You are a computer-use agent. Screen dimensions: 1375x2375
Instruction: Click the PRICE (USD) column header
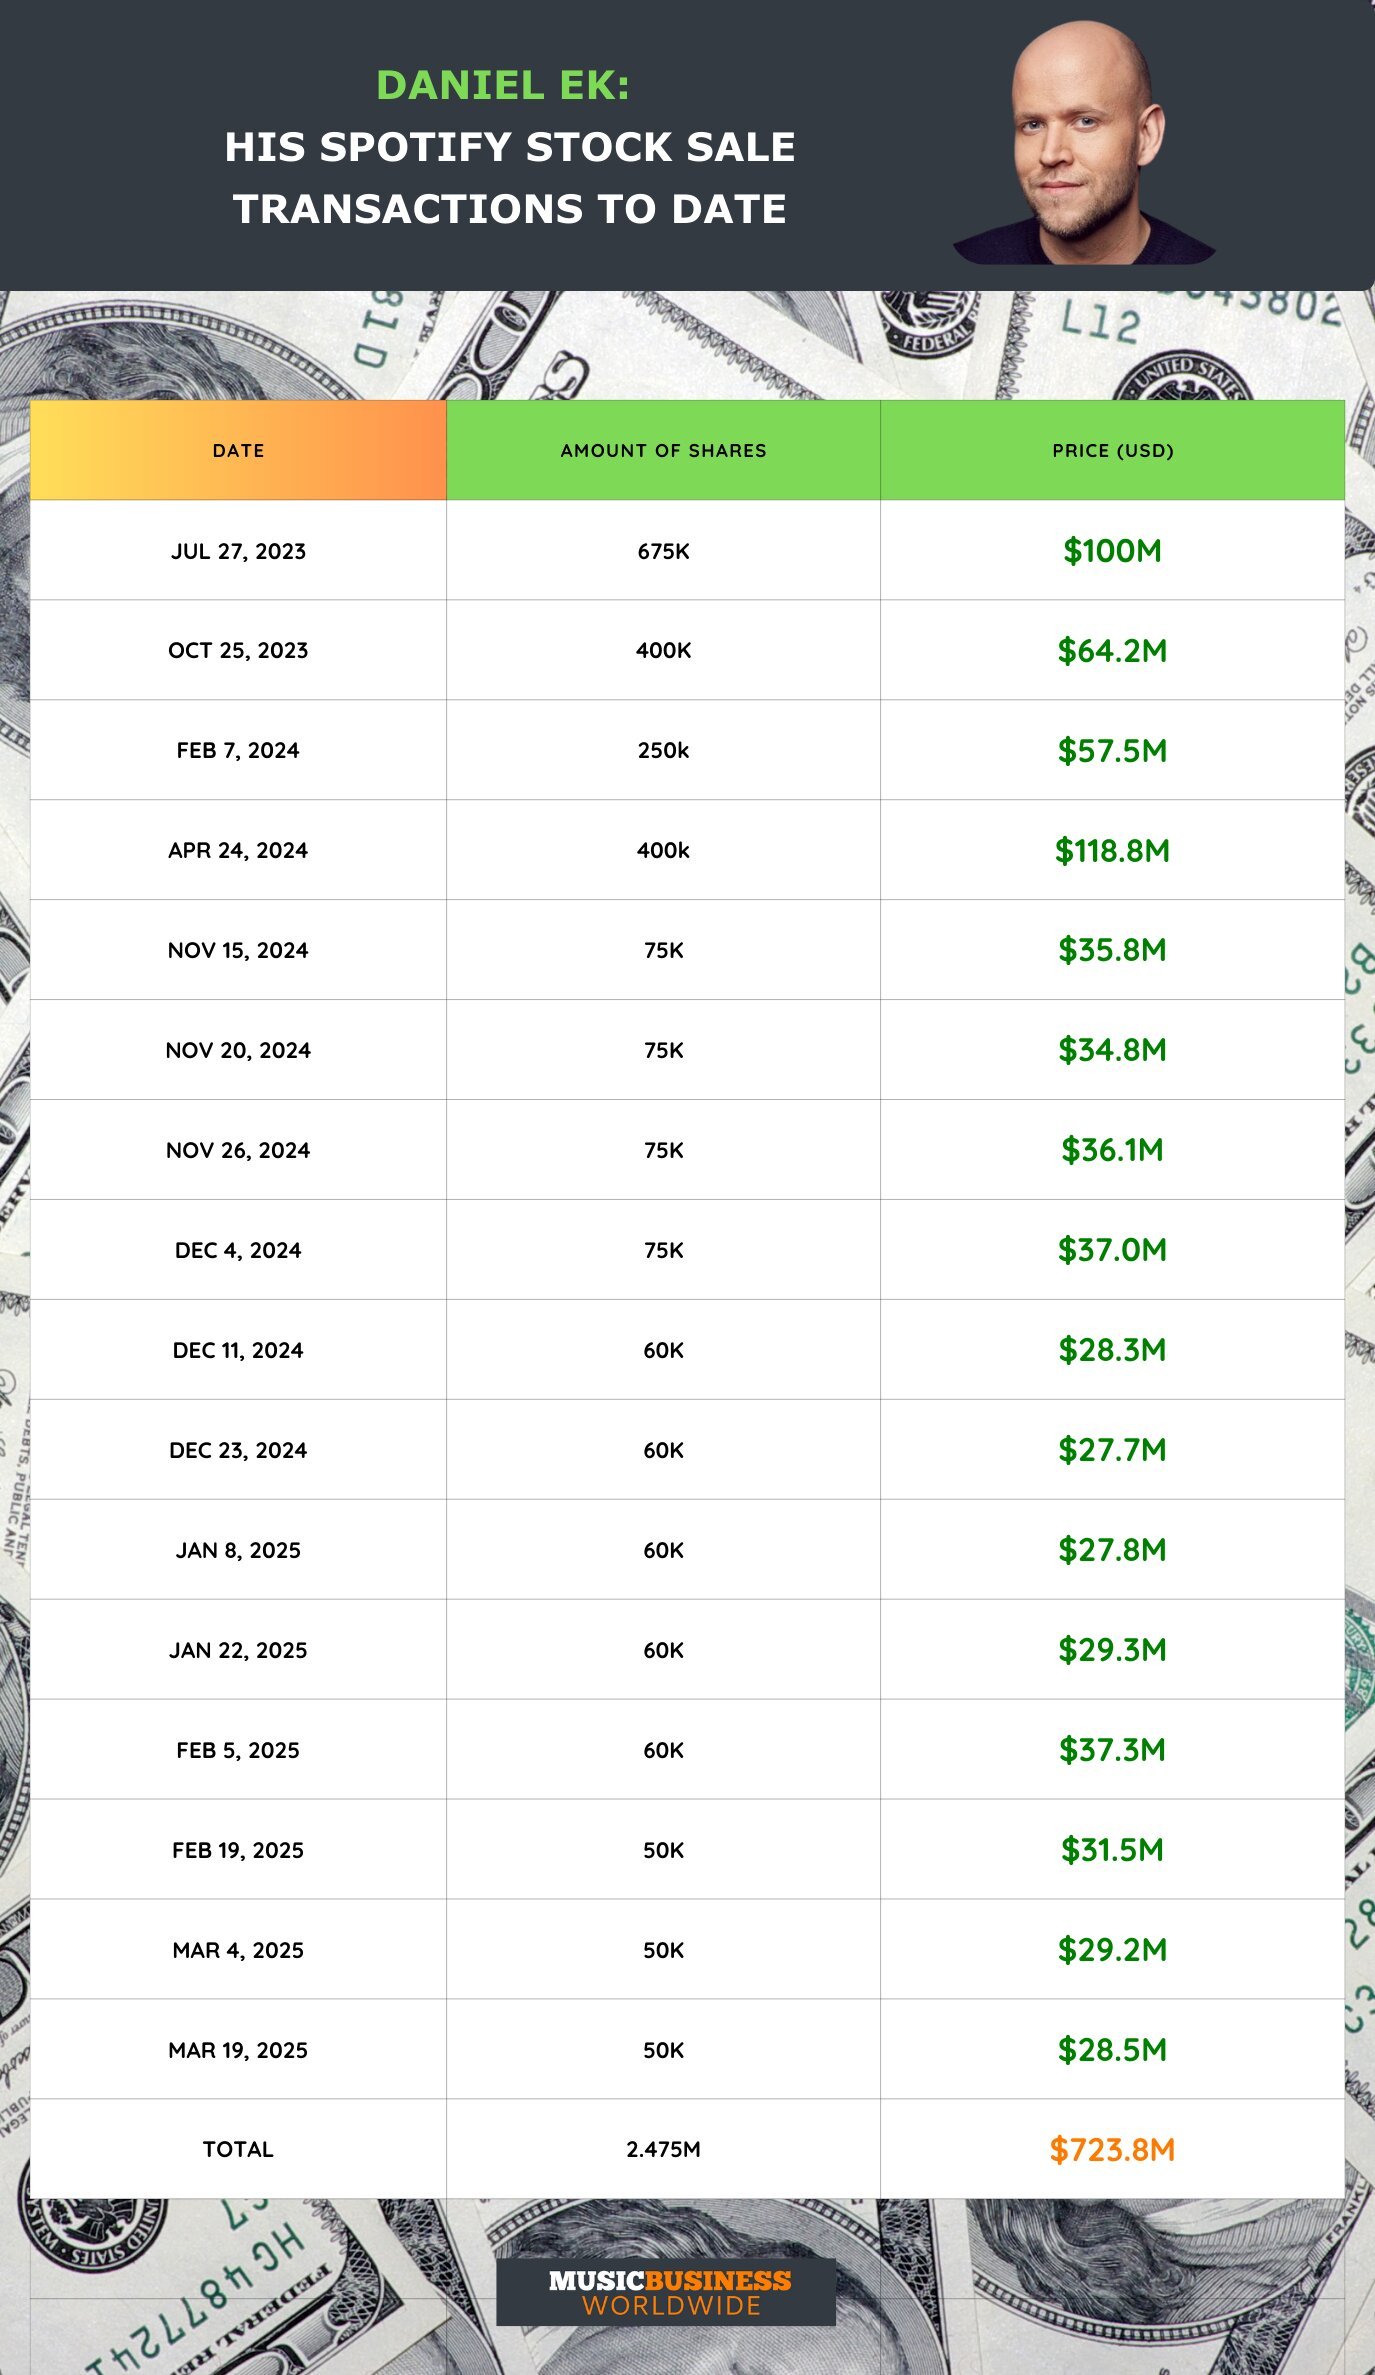coord(1112,451)
